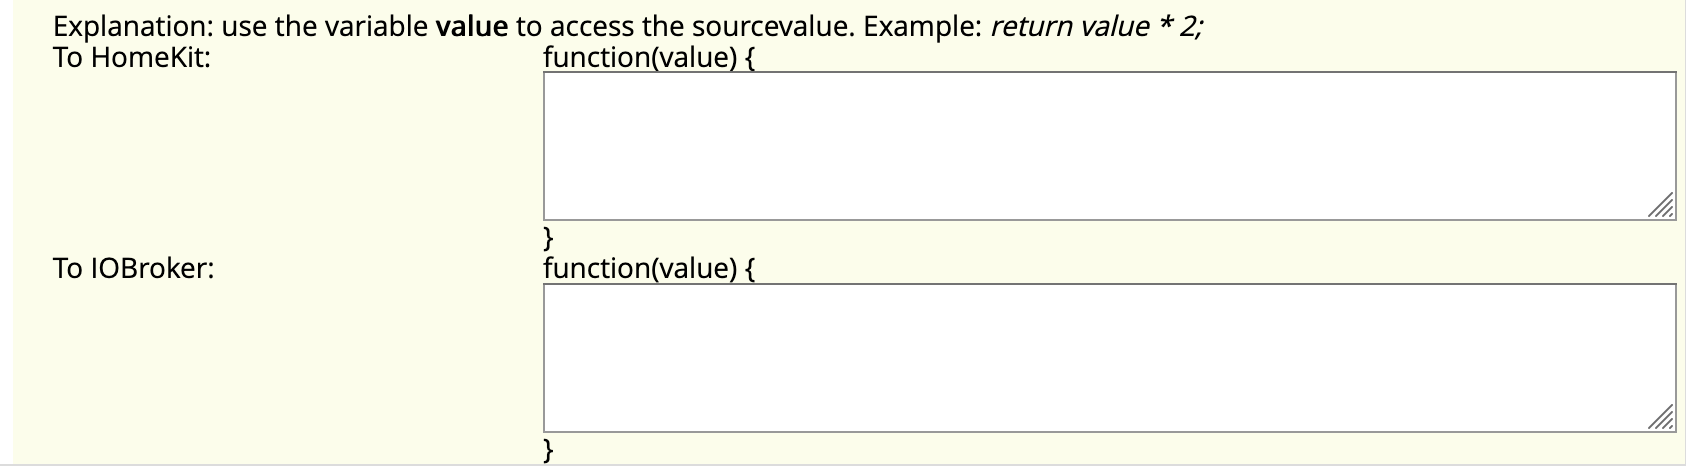The image size is (1686, 474).
Task: Focus the To IOBroker function textarea
Action: coord(1110,358)
